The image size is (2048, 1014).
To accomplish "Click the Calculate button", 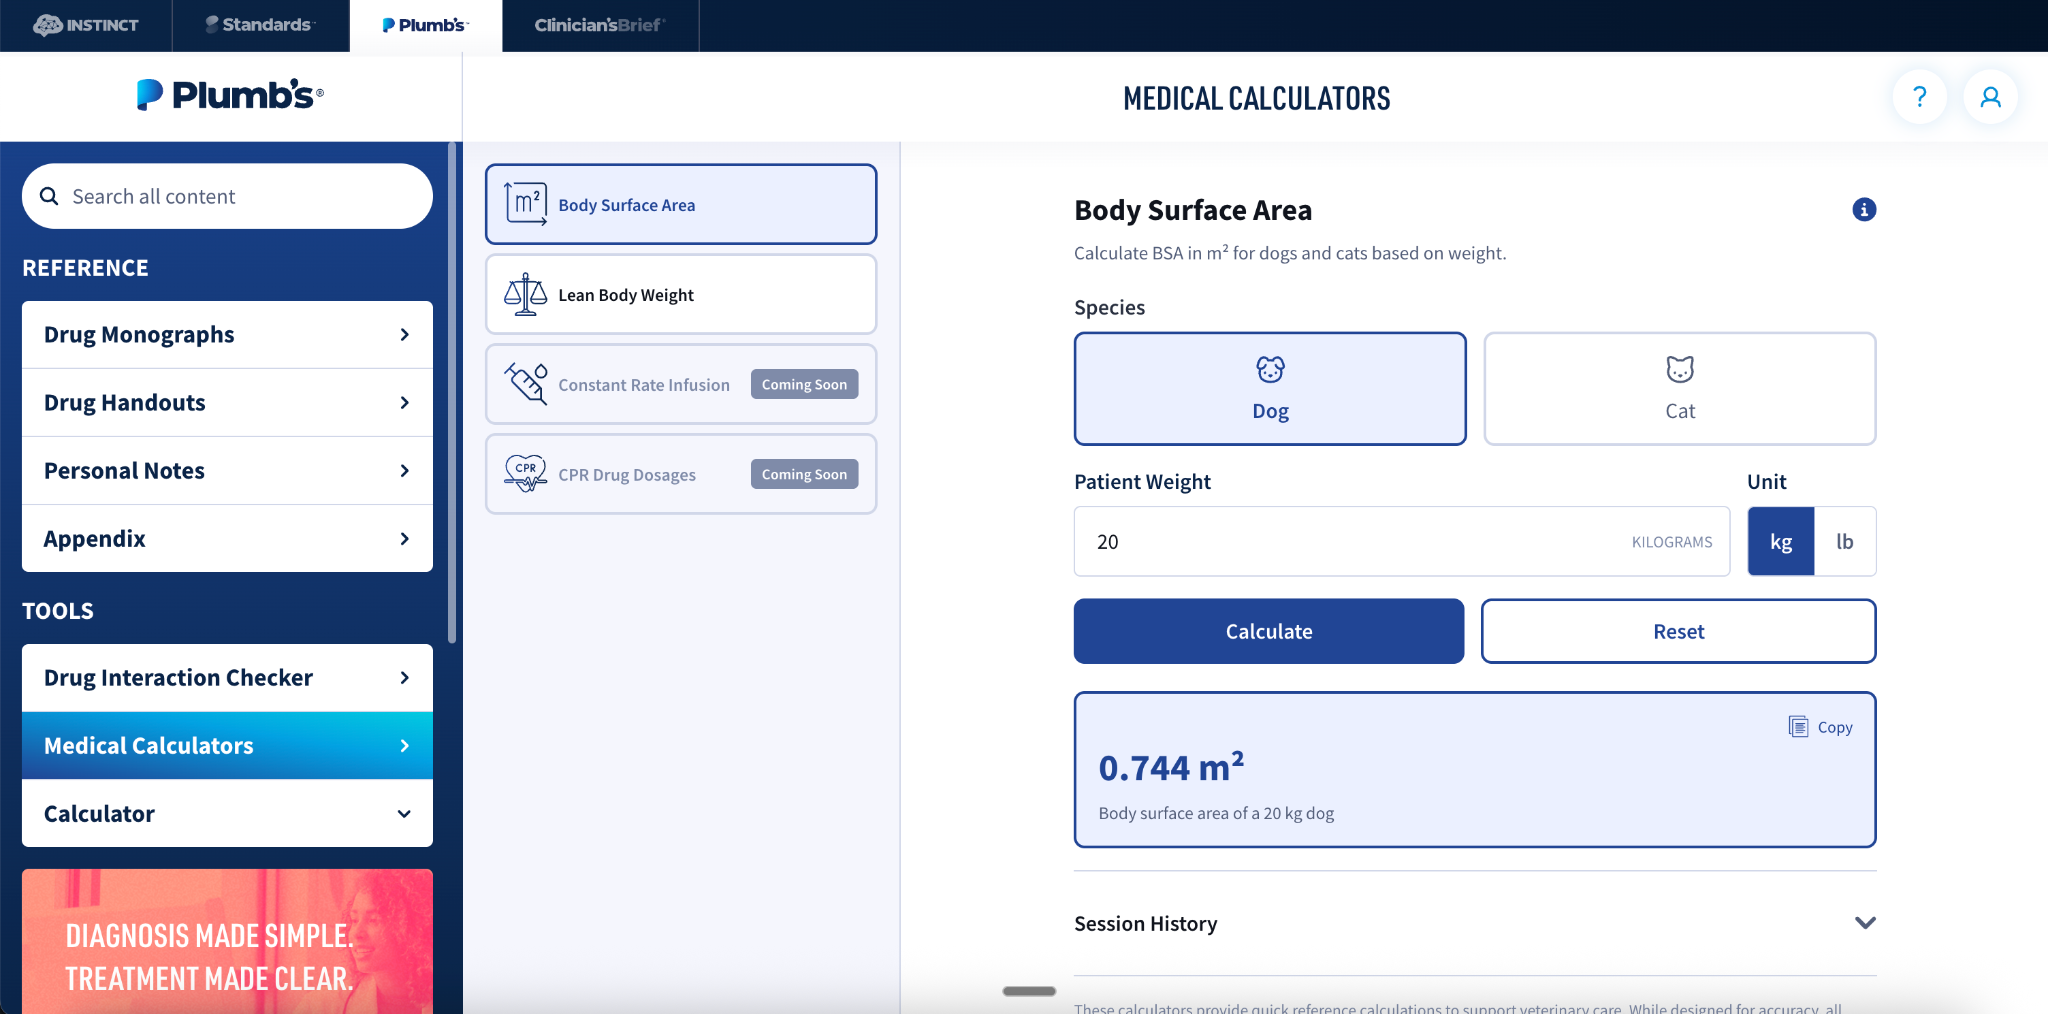I will [x=1269, y=631].
